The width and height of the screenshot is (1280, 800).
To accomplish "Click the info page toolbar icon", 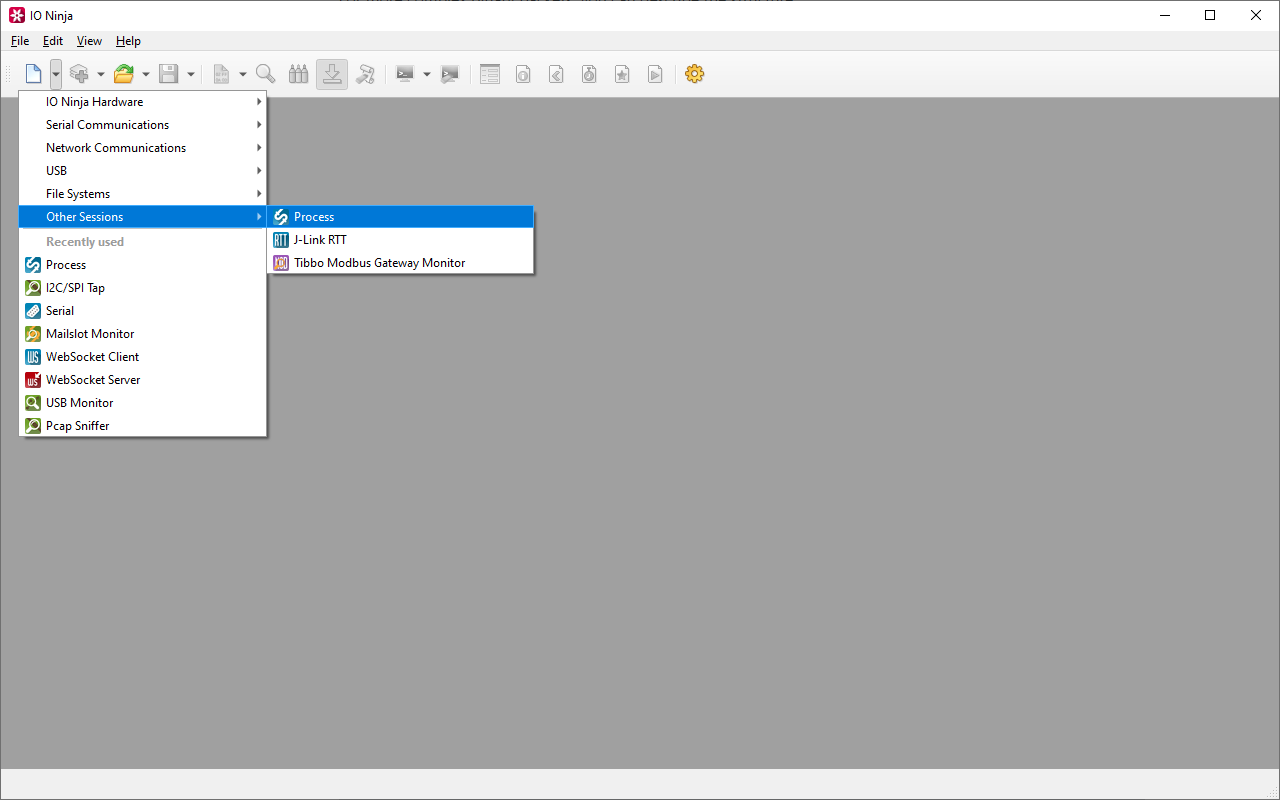I will pos(523,74).
